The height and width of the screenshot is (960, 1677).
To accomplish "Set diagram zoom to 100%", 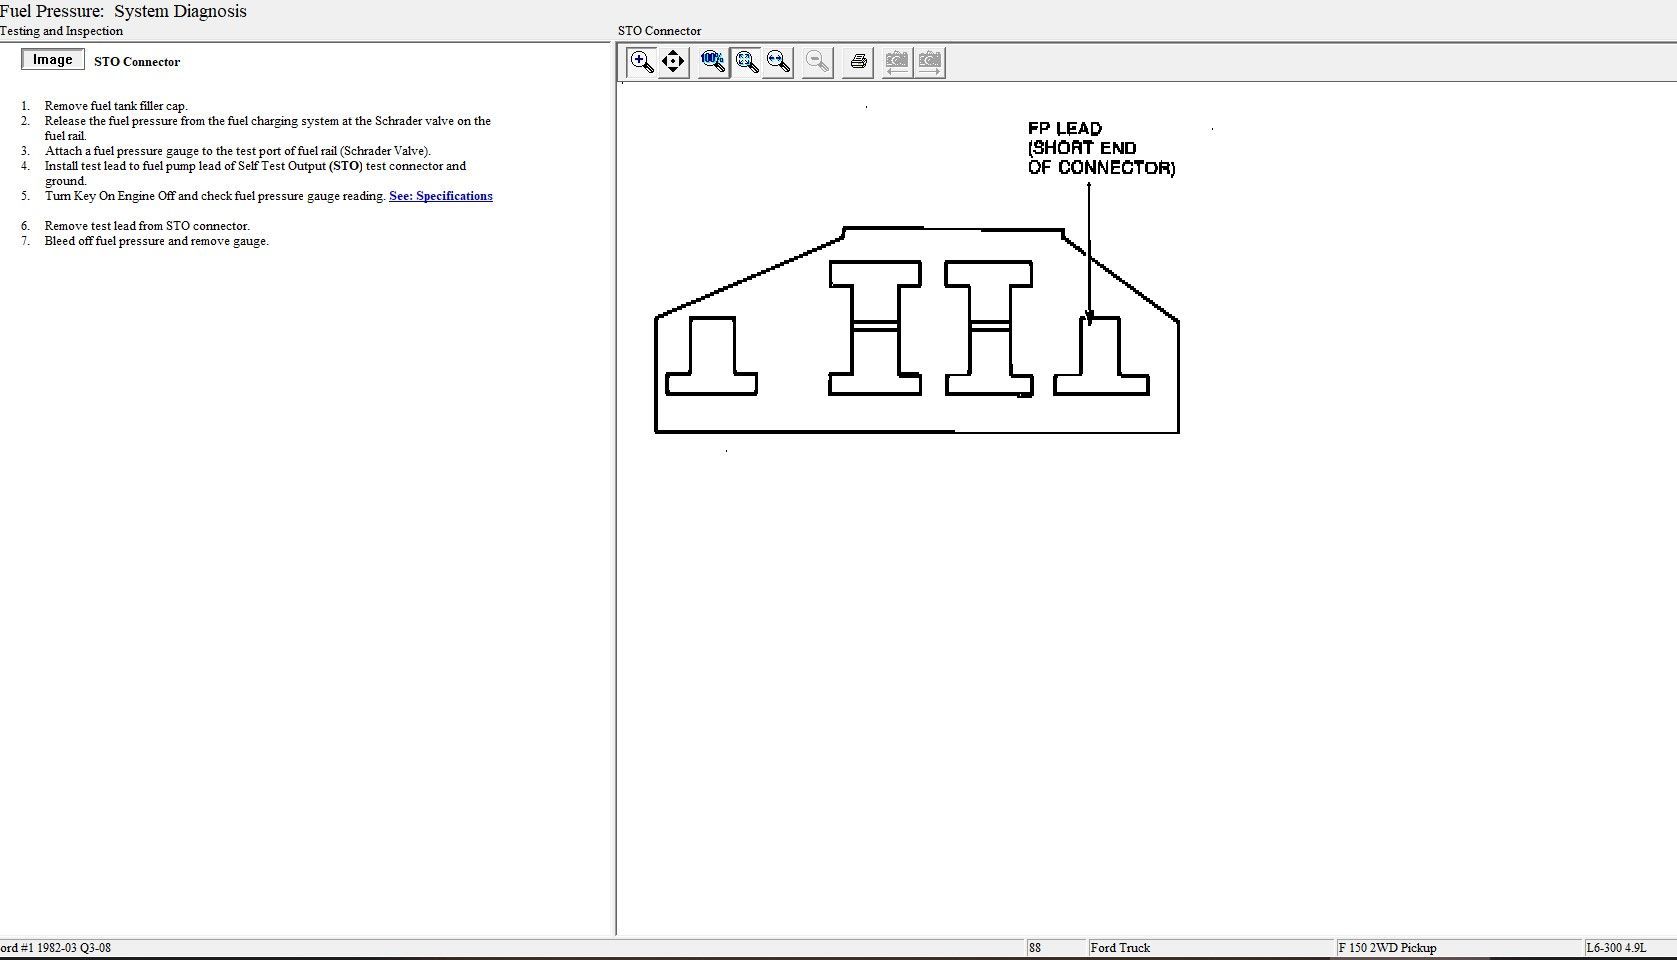I will pyautogui.click(x=713, y=62).
